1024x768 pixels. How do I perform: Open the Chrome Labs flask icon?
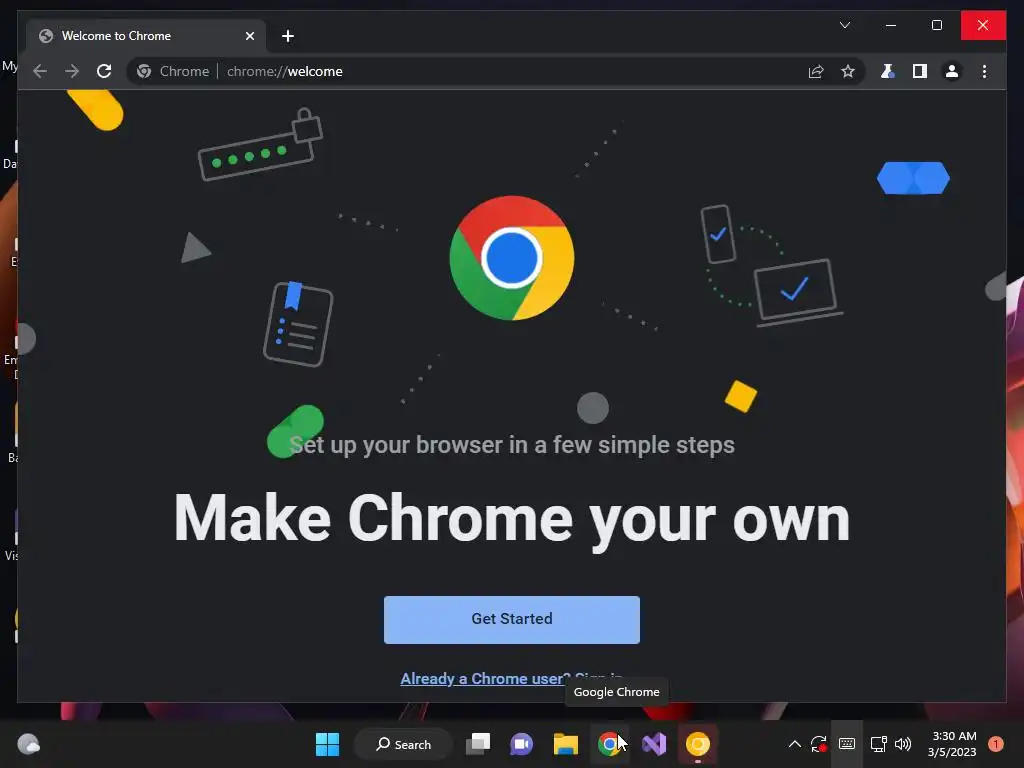887,71
